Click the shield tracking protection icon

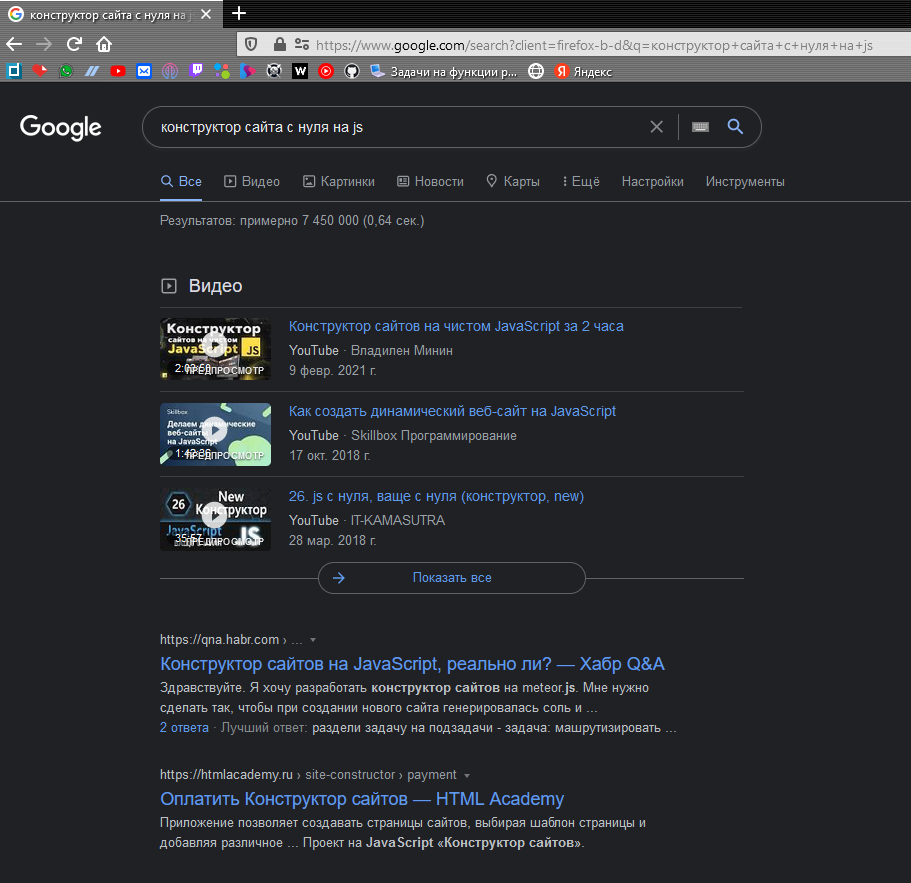(251, 45)
